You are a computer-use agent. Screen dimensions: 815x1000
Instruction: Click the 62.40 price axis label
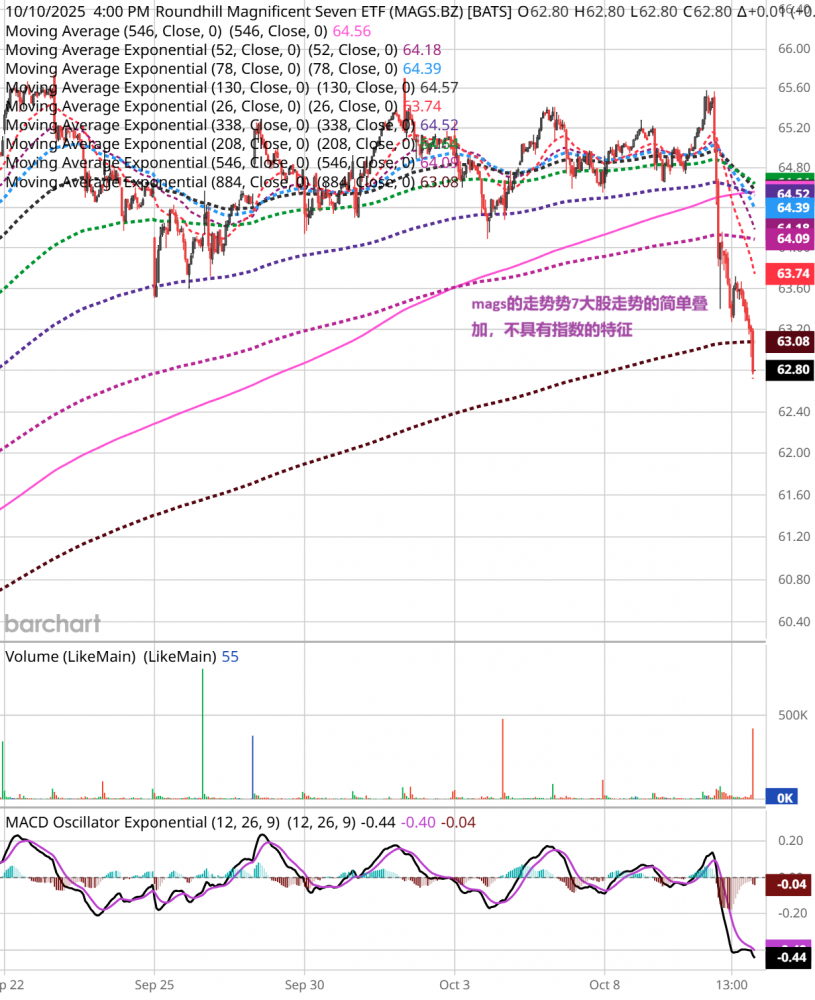coord(794,411)
